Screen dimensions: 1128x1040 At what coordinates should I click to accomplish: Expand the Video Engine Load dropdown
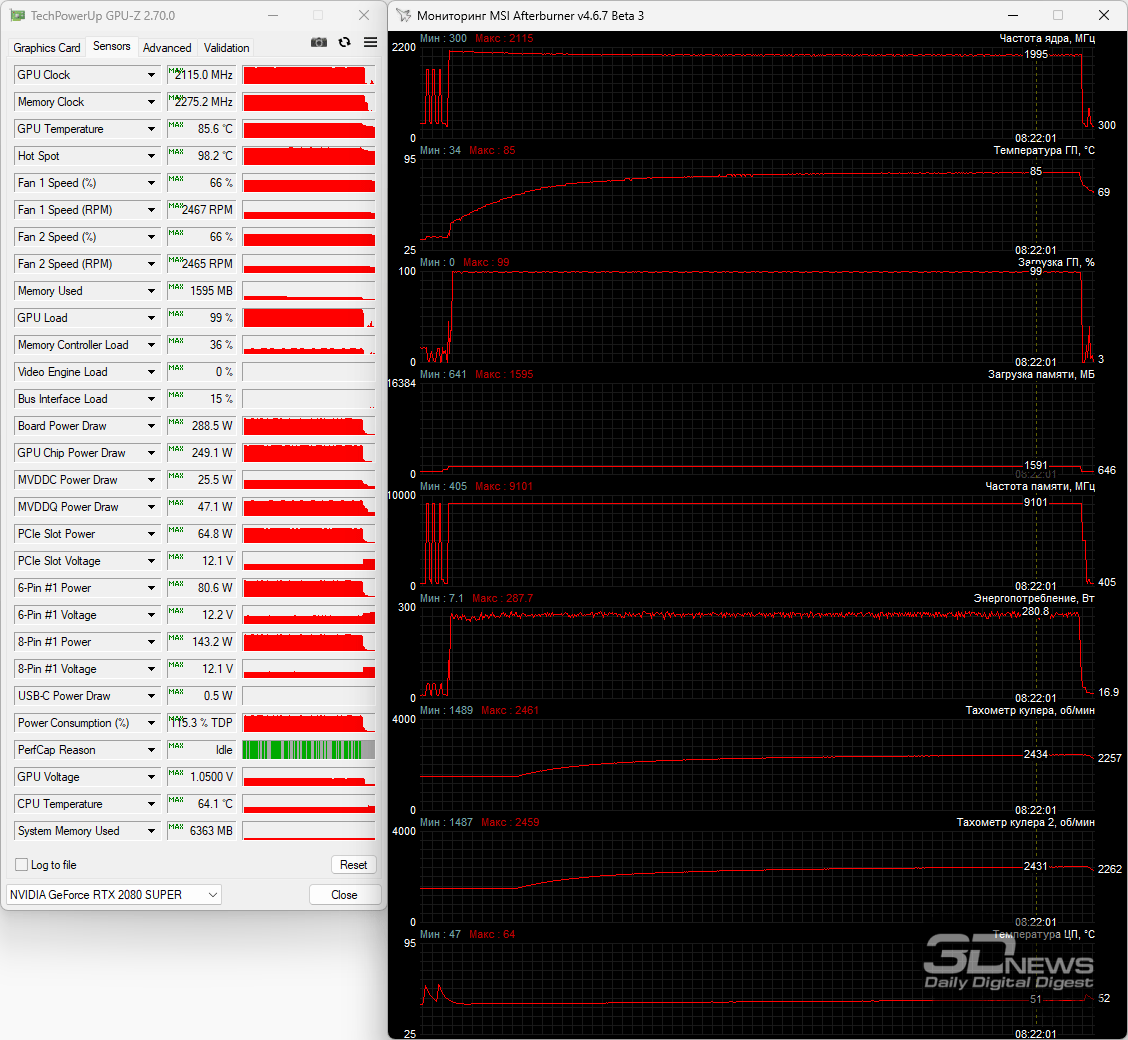(x=151, y=372)
